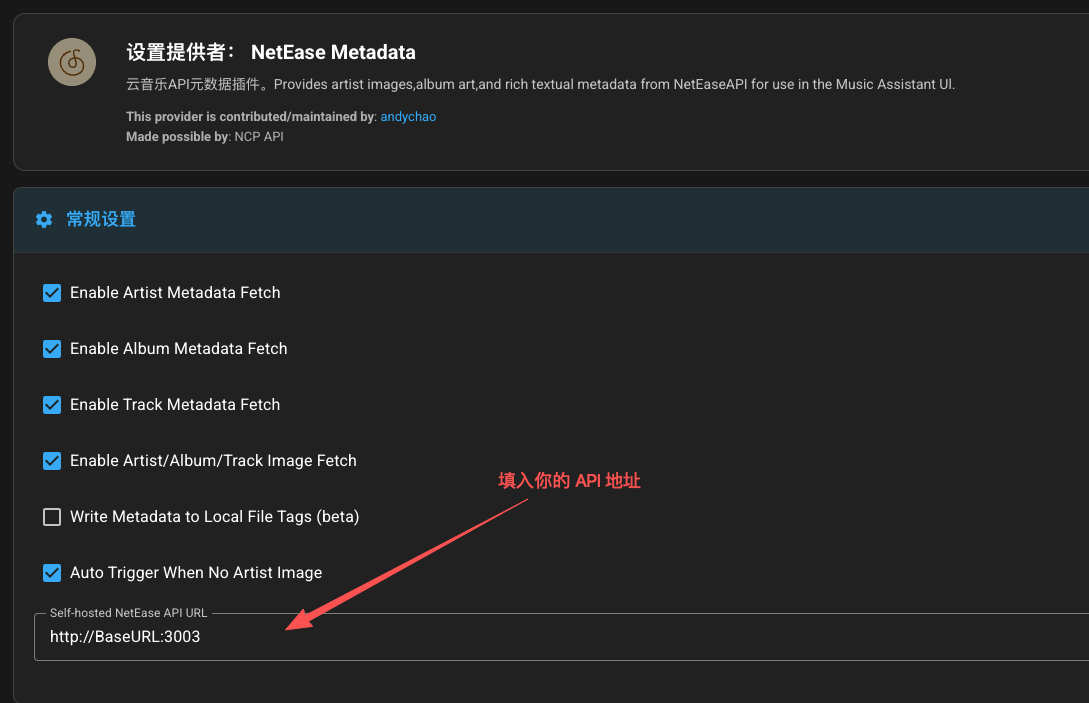
Task: Click the Write Metadata to Local File Tags label
Action: [x=214, y=517]
